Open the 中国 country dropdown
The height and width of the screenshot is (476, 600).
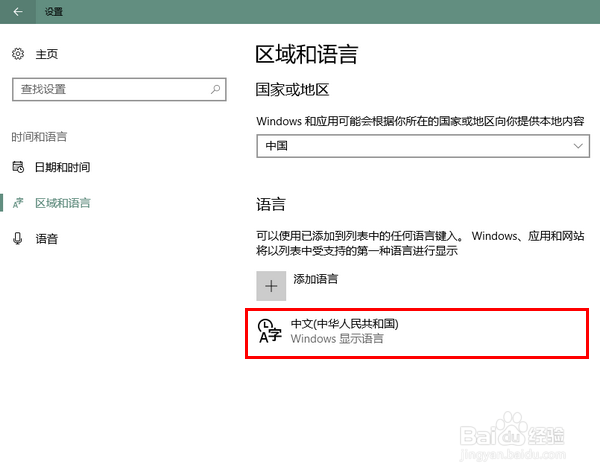pyautogui.click(x=423, y=146)
